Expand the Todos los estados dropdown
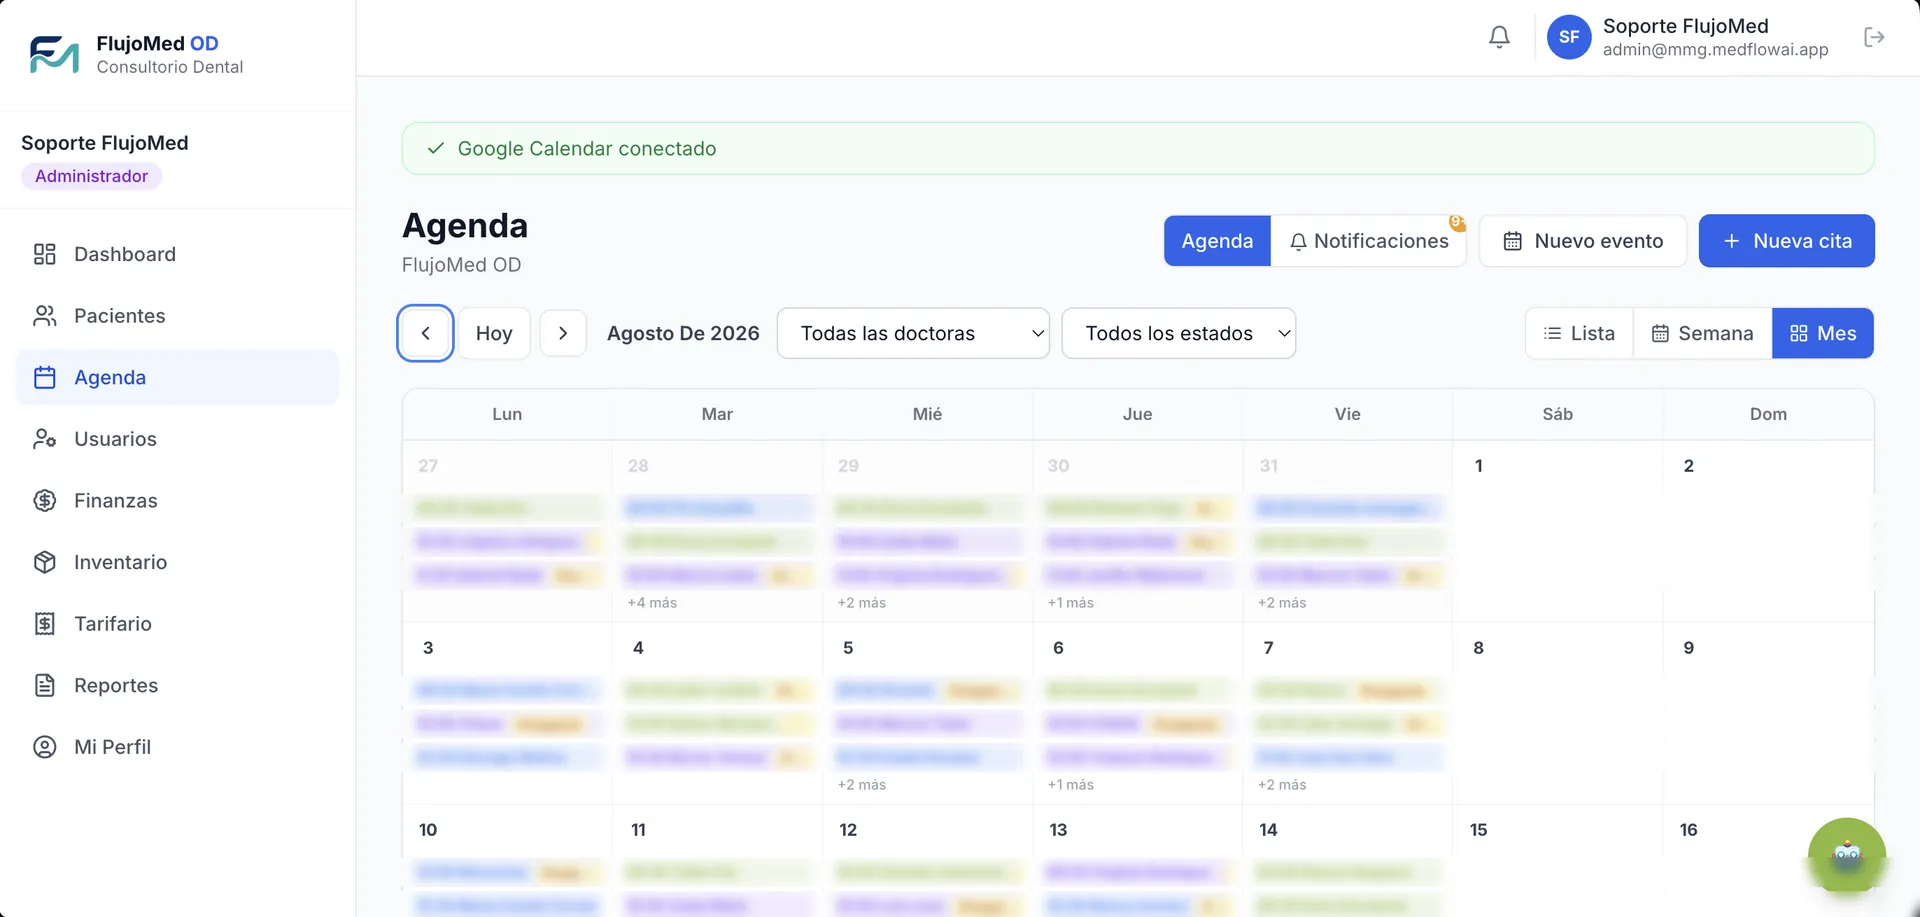1920x917 pixels. (1179, 333)
